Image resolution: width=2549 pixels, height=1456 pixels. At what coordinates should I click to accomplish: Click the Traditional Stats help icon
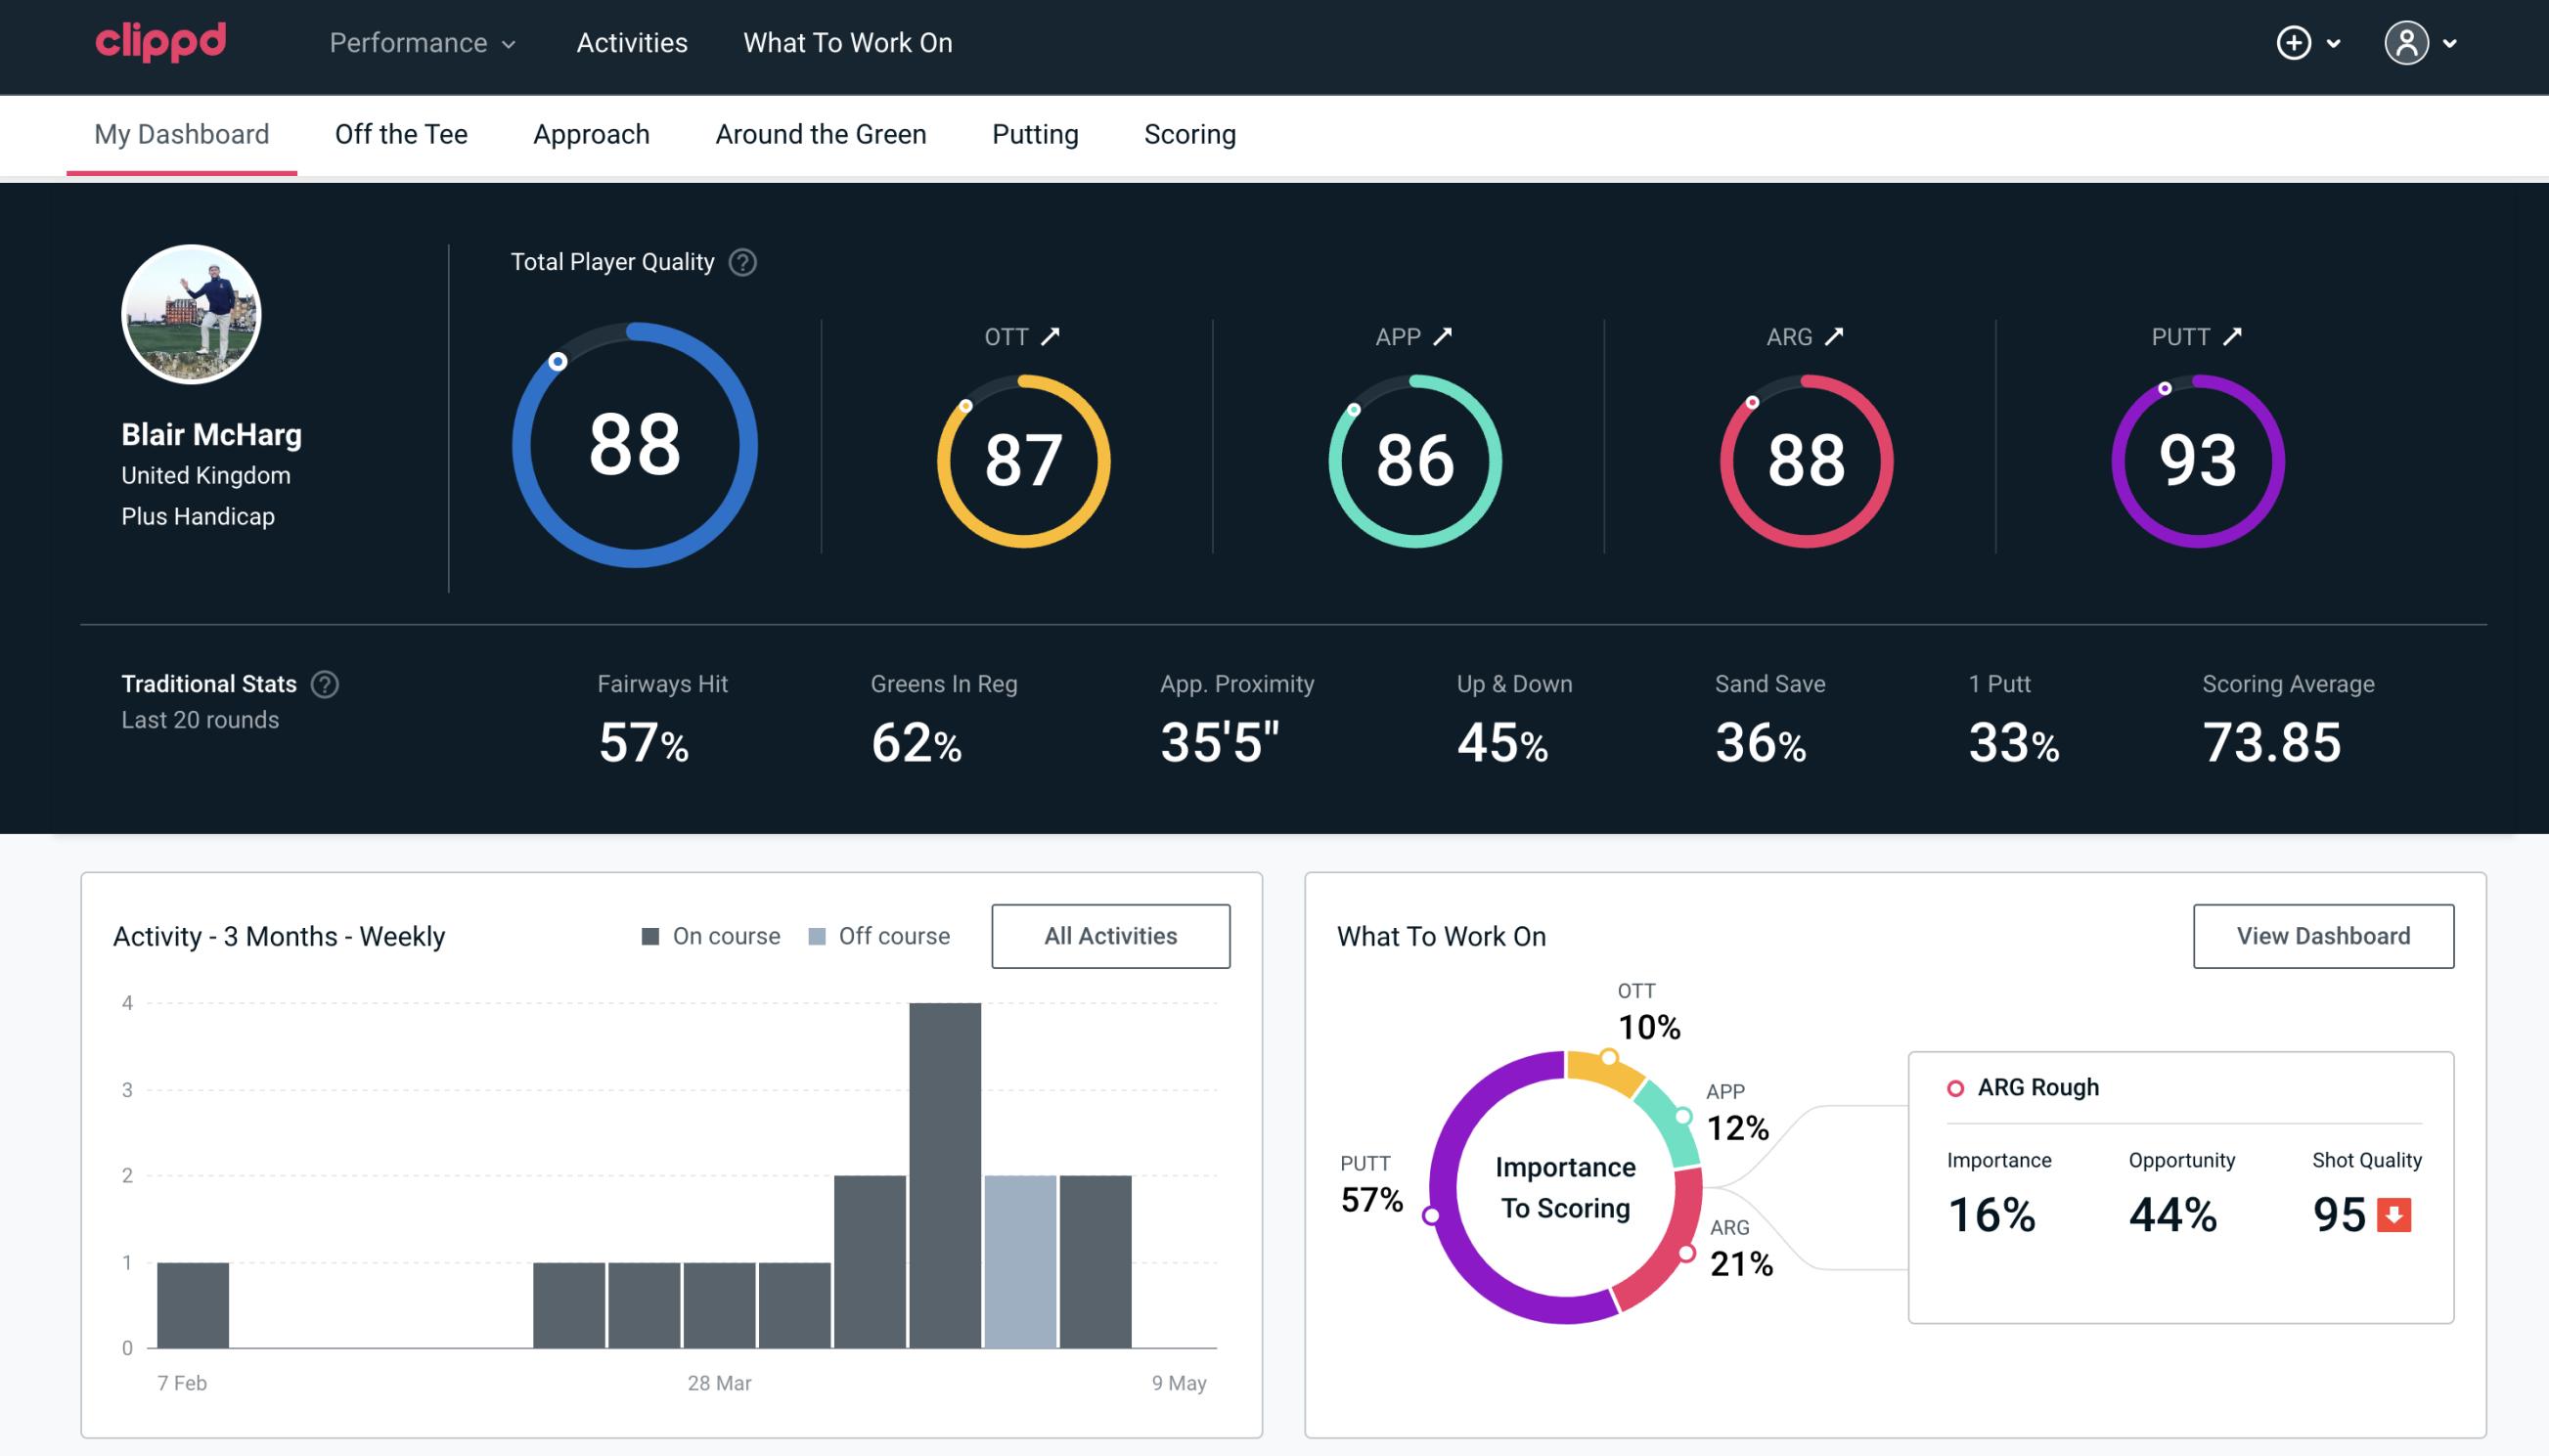point(324,683)
